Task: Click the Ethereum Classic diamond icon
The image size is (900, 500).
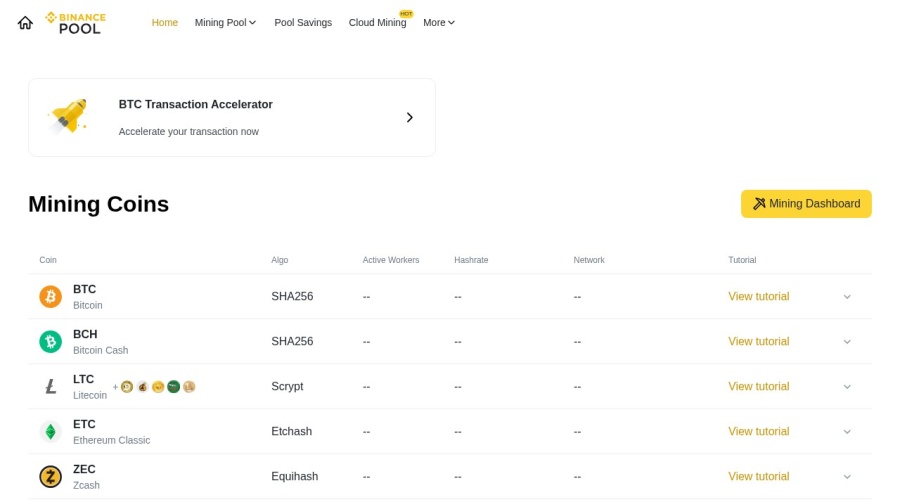Action: coord(51,432)
